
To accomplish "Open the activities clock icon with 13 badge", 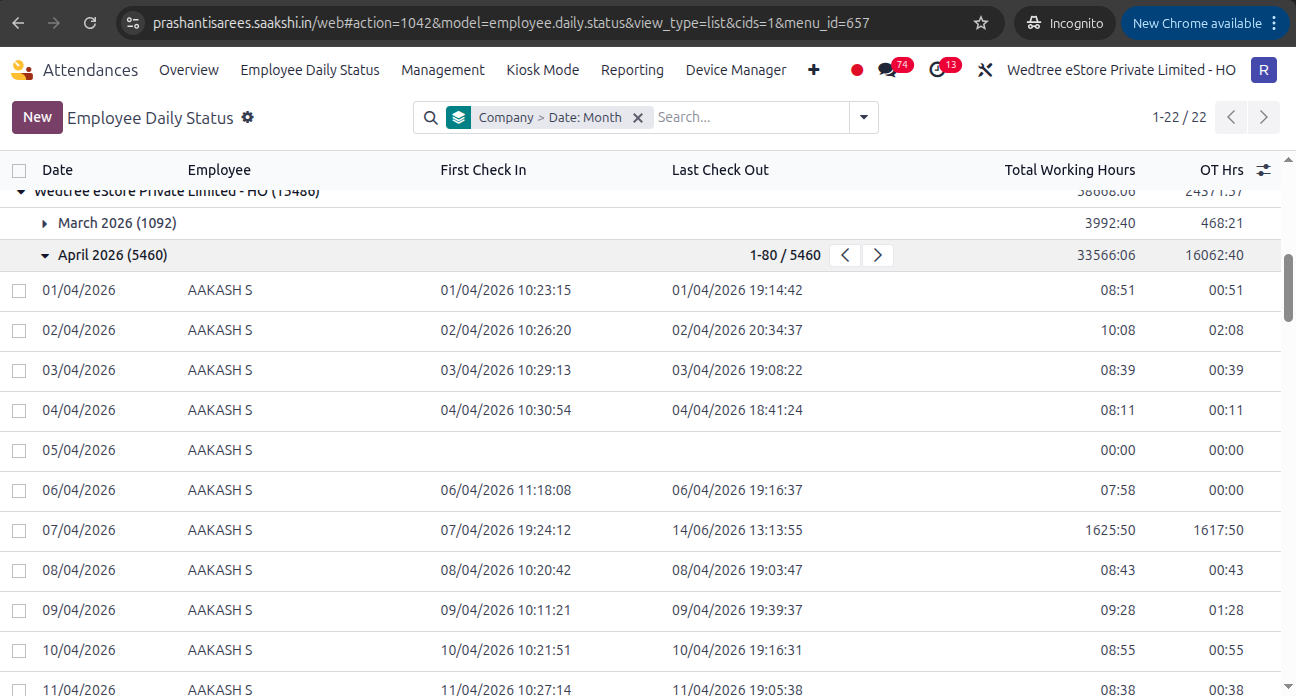I will coord(937,70).
